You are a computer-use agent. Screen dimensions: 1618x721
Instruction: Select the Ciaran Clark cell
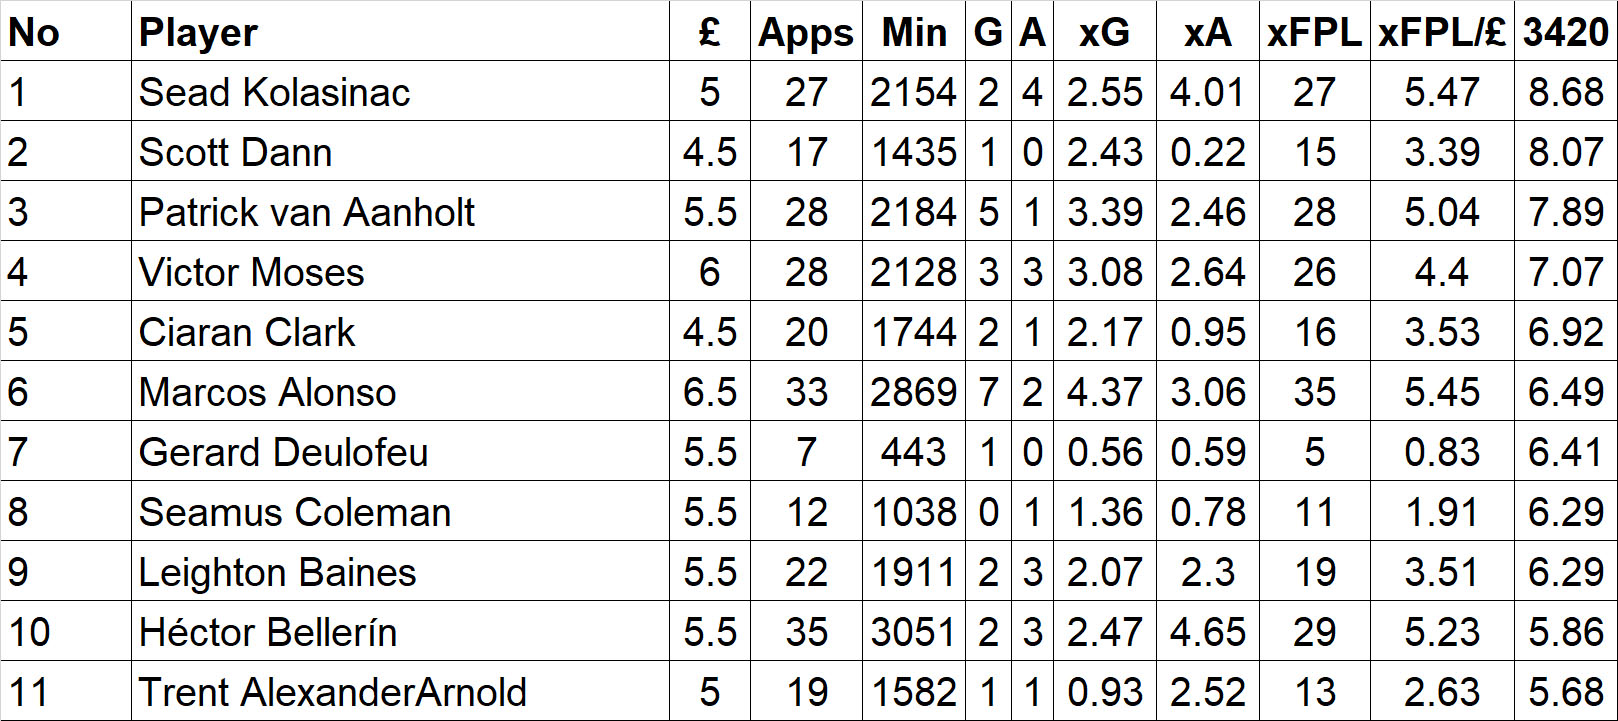coord(400,331)
